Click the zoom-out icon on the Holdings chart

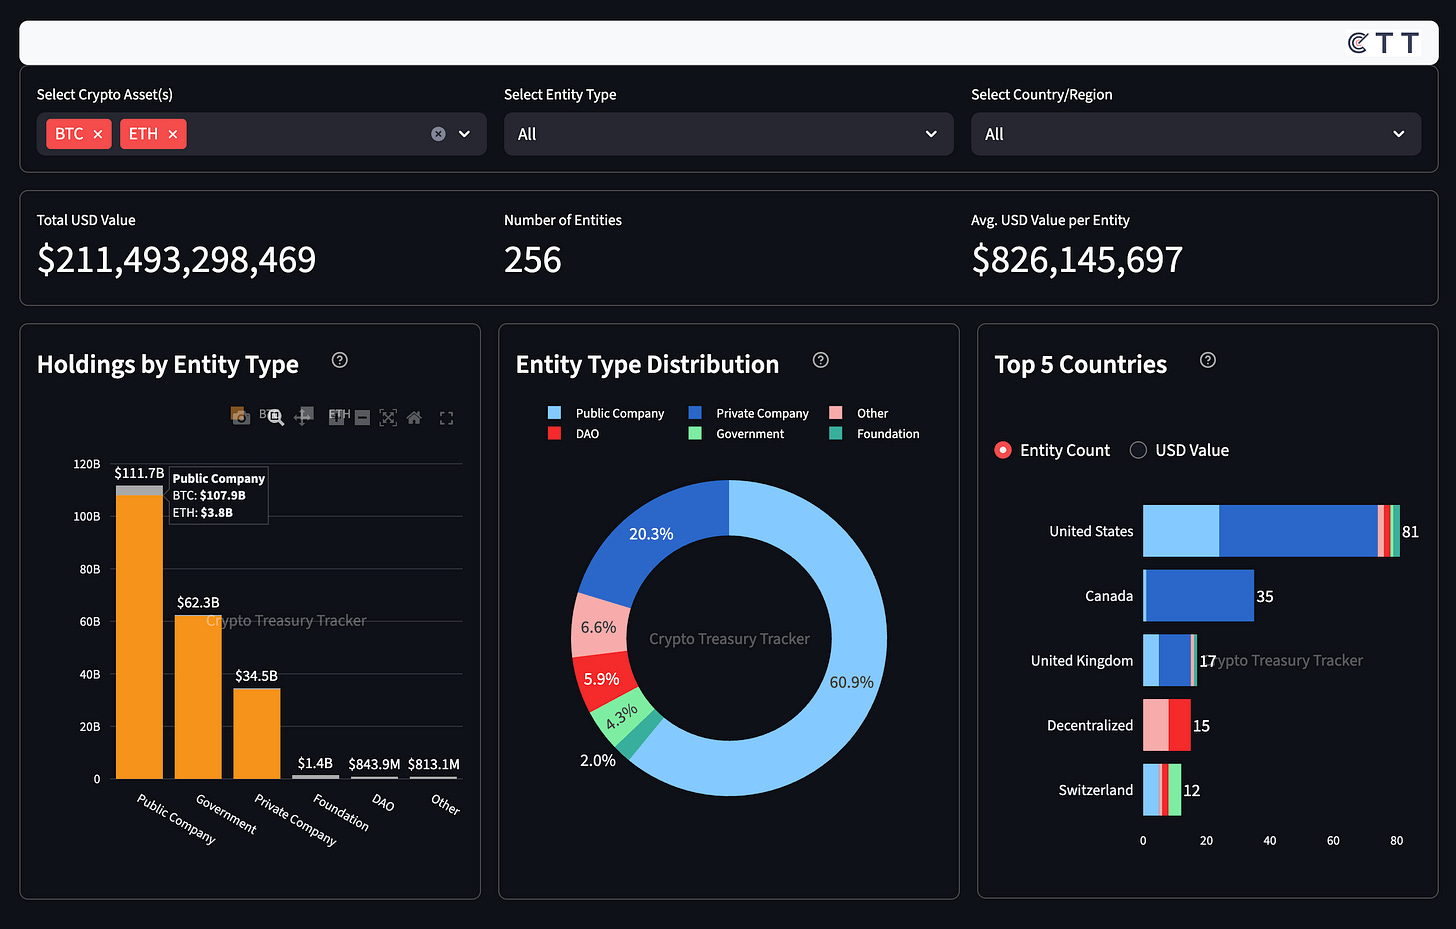click(x=362, y=417)
